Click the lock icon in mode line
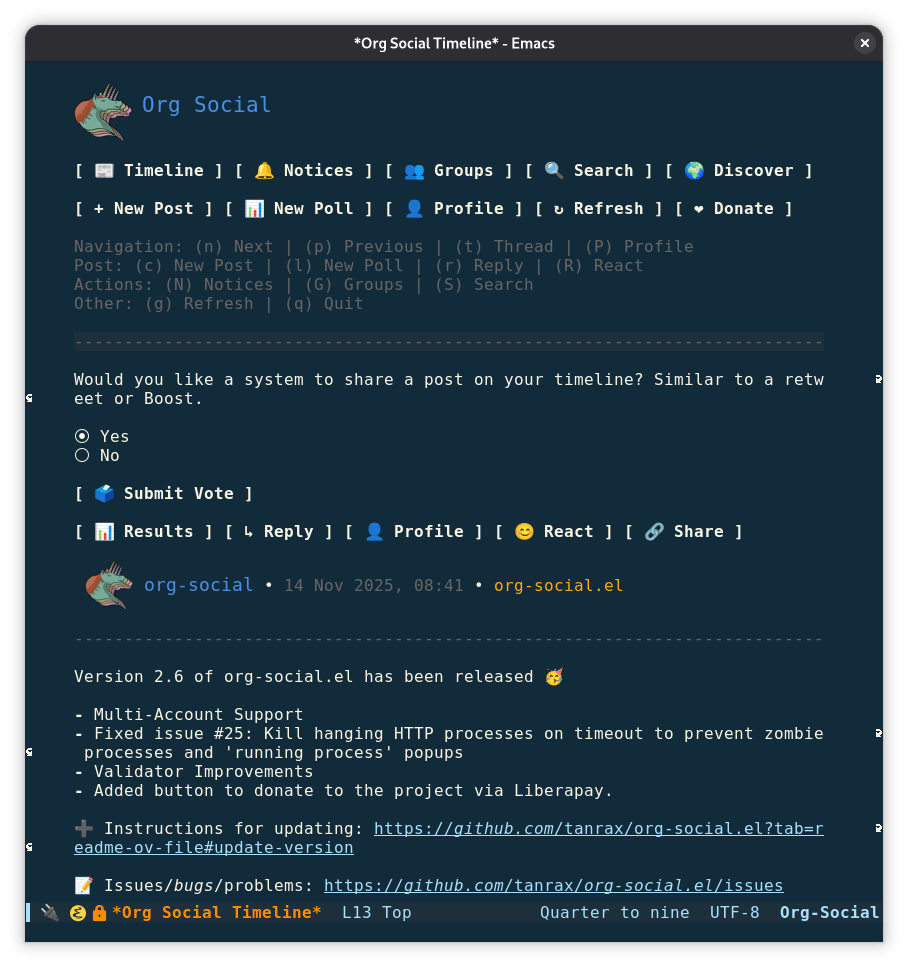This screenshot has height=967, width=908. (99, 913)
